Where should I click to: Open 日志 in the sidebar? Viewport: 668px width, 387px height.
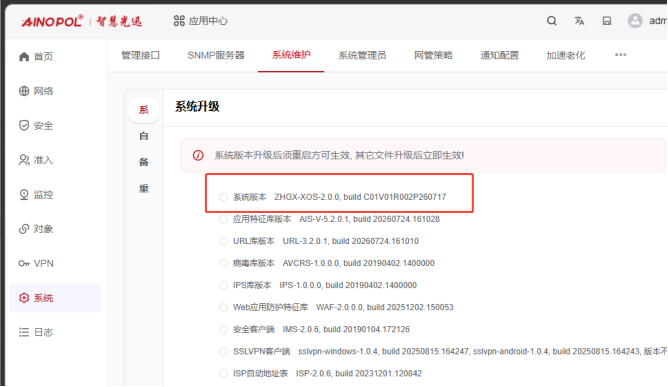[36, 332]
